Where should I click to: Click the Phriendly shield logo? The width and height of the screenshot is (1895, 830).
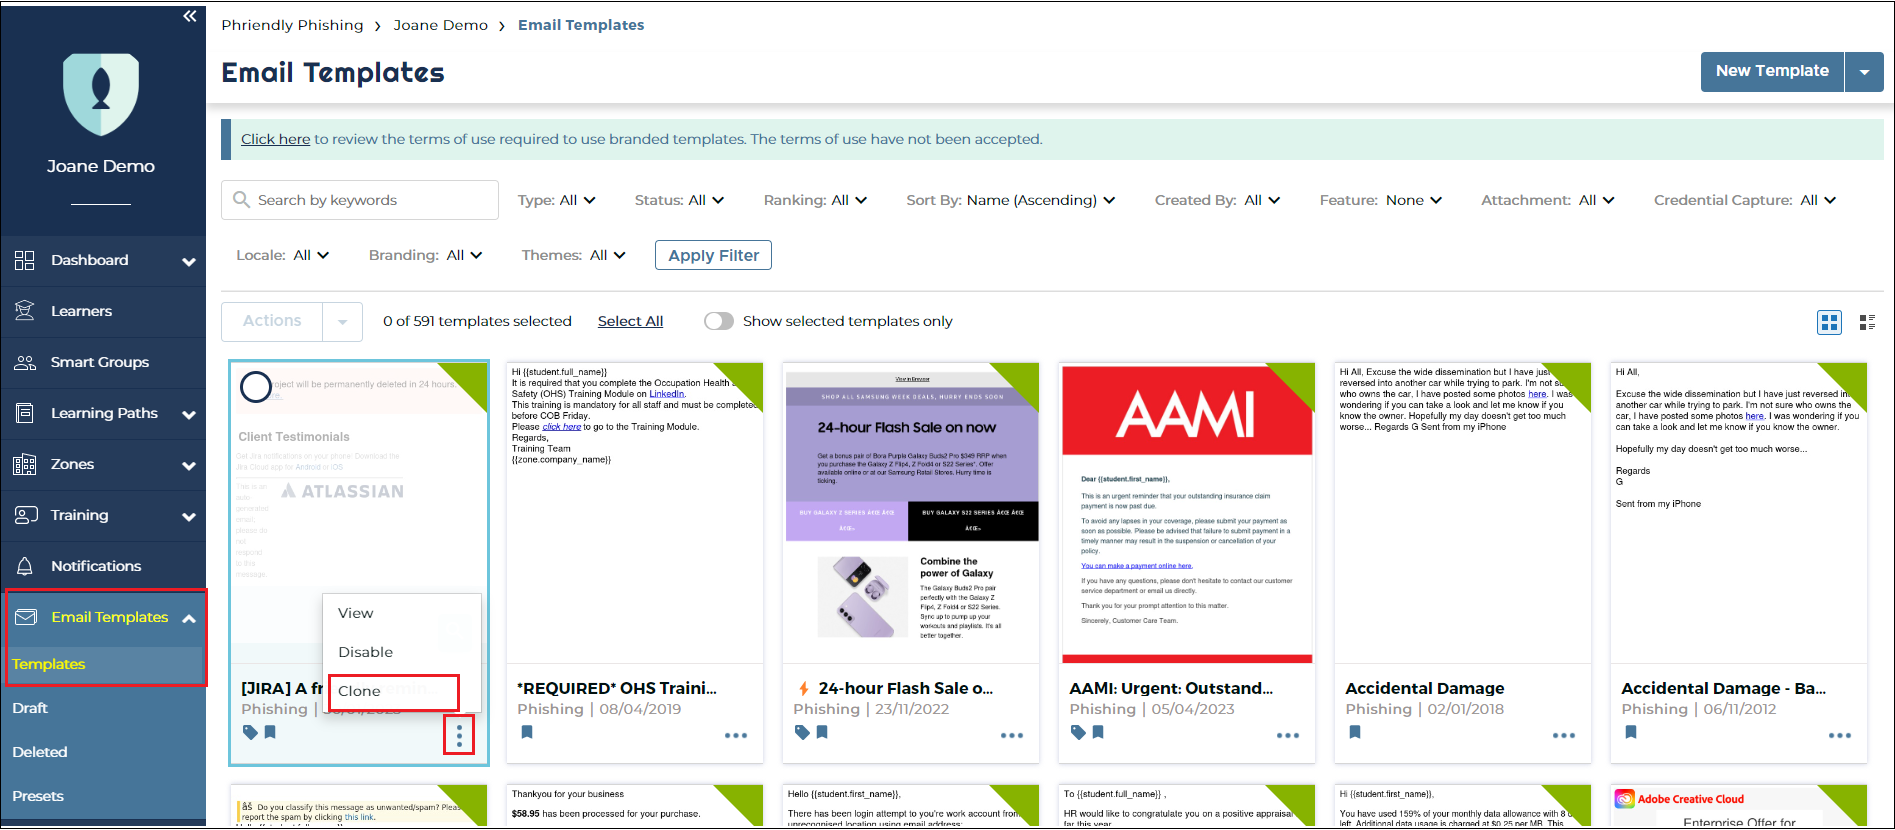101,94
